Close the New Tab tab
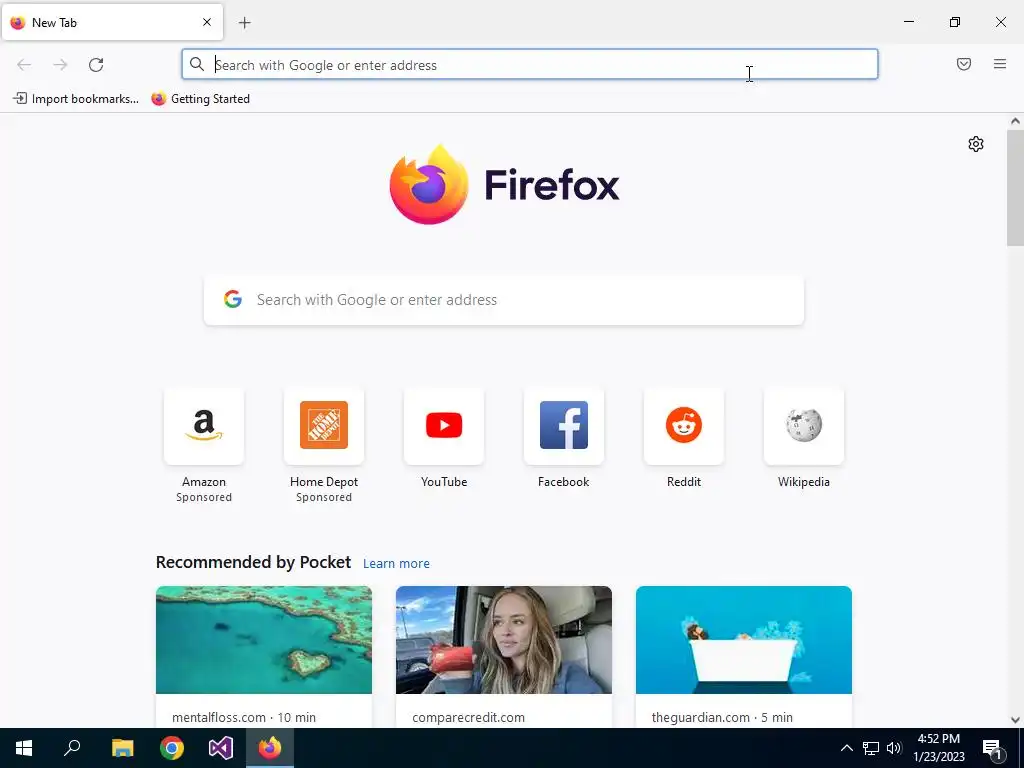Screen dimensions: 1024x768 pos(207,22)
